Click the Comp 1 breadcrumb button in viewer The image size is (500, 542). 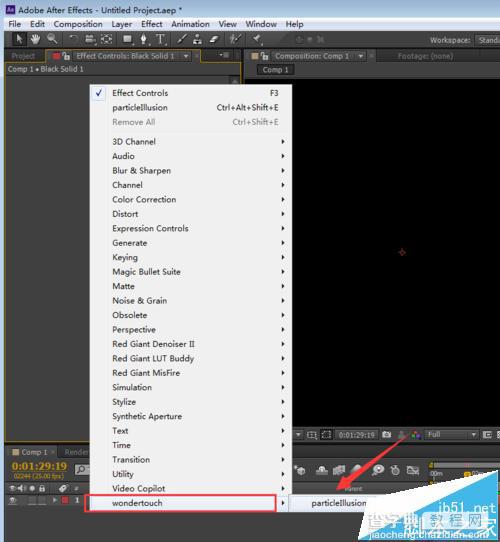point(276,70)
